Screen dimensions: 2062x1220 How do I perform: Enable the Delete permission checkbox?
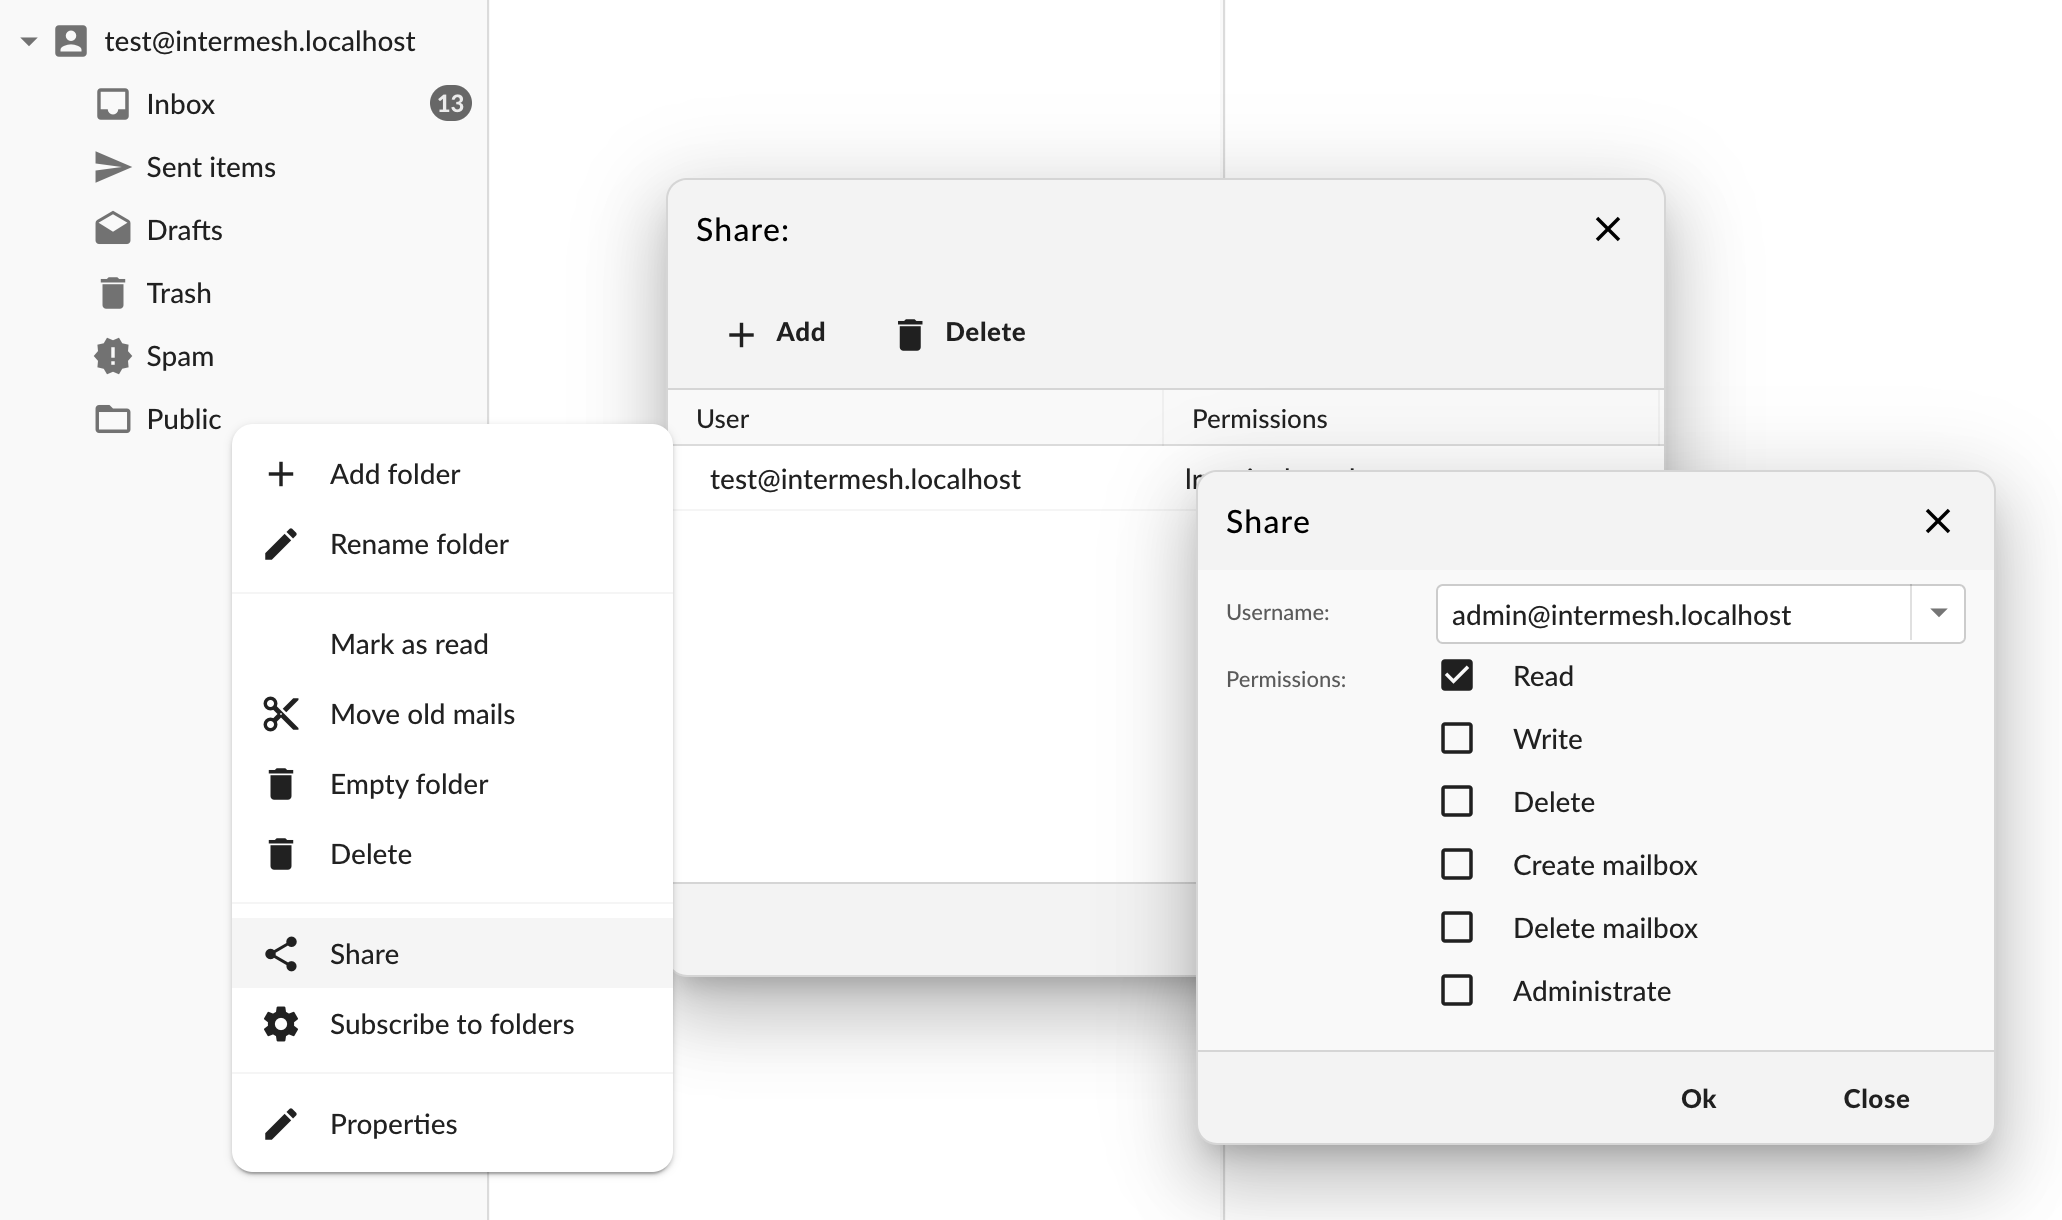pyautogui.click(x=1457, y=802)
